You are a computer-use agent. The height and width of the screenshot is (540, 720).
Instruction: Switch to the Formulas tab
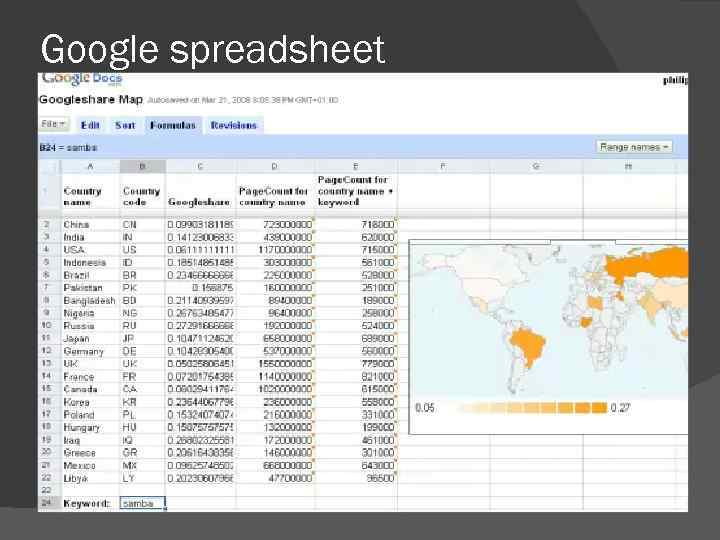pos(173,125)
